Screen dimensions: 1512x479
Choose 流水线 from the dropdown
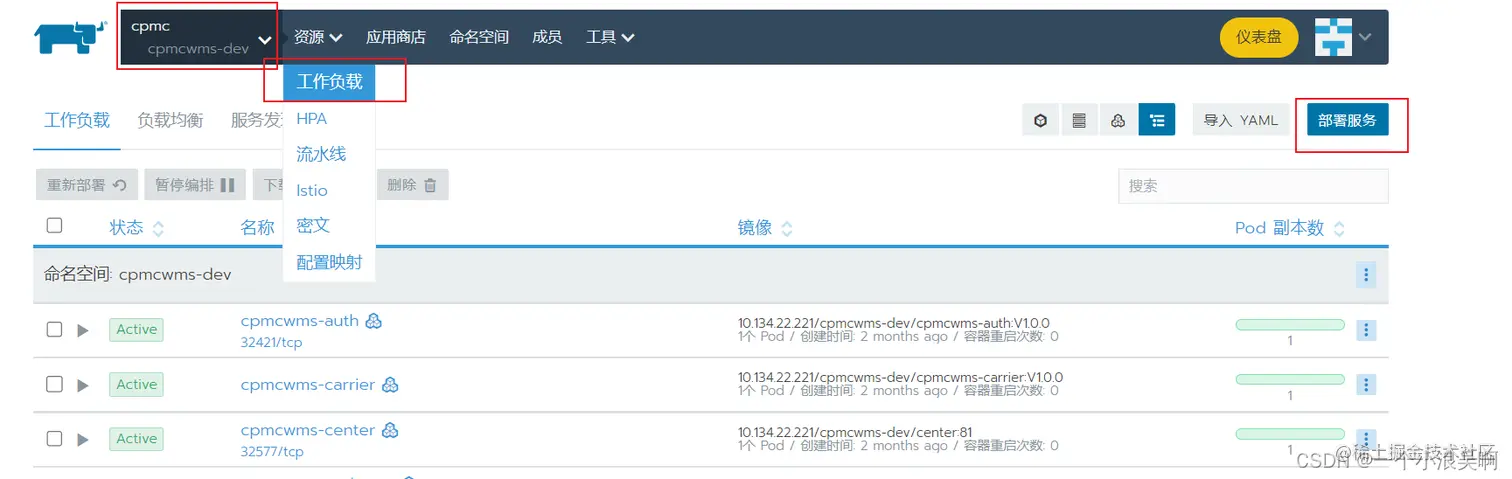[x=321, y=154]
